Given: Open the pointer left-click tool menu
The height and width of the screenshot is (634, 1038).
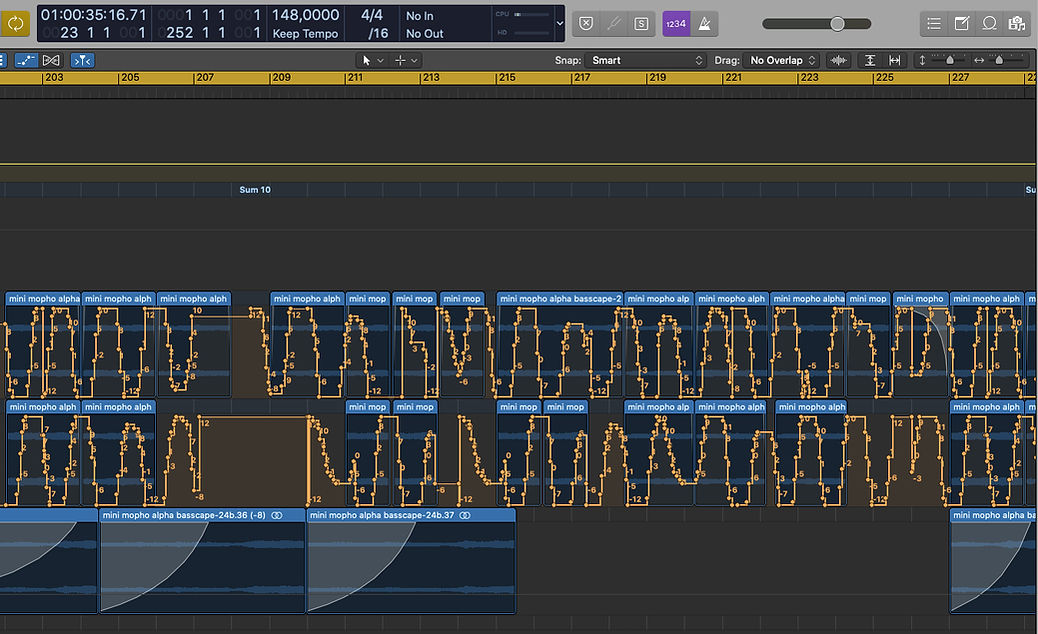Looking at the screenshot, I should [x=380, y=60].
